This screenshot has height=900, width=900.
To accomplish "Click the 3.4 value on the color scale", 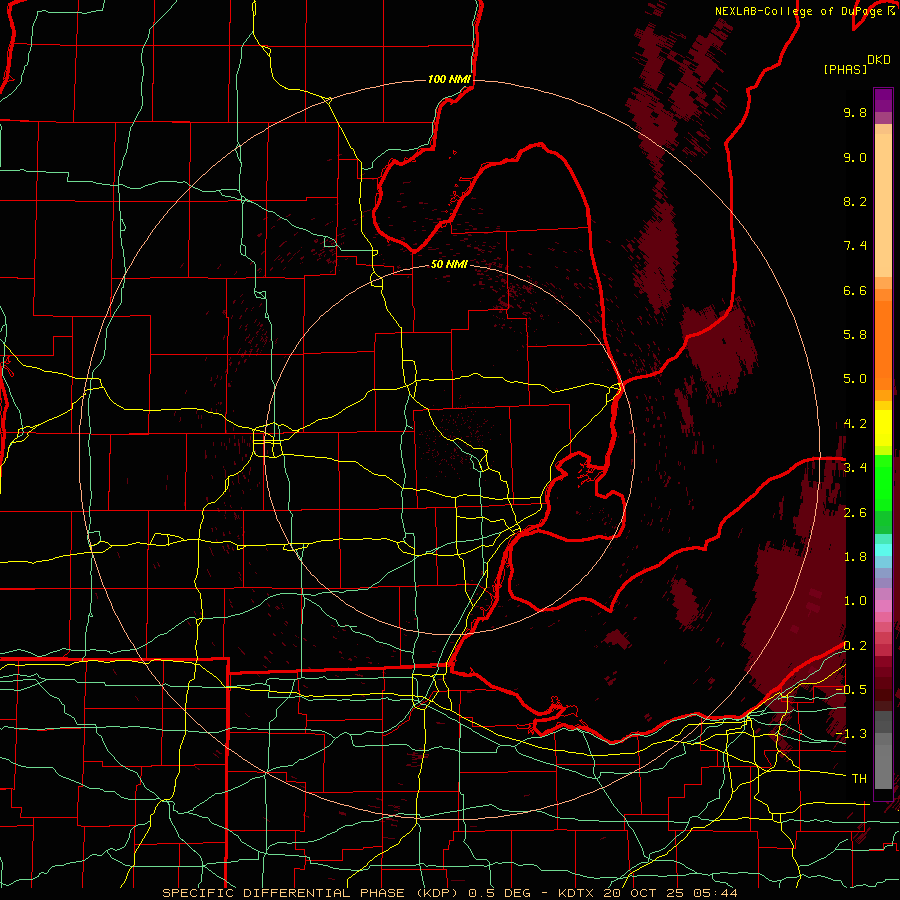I will click(855, 468).
